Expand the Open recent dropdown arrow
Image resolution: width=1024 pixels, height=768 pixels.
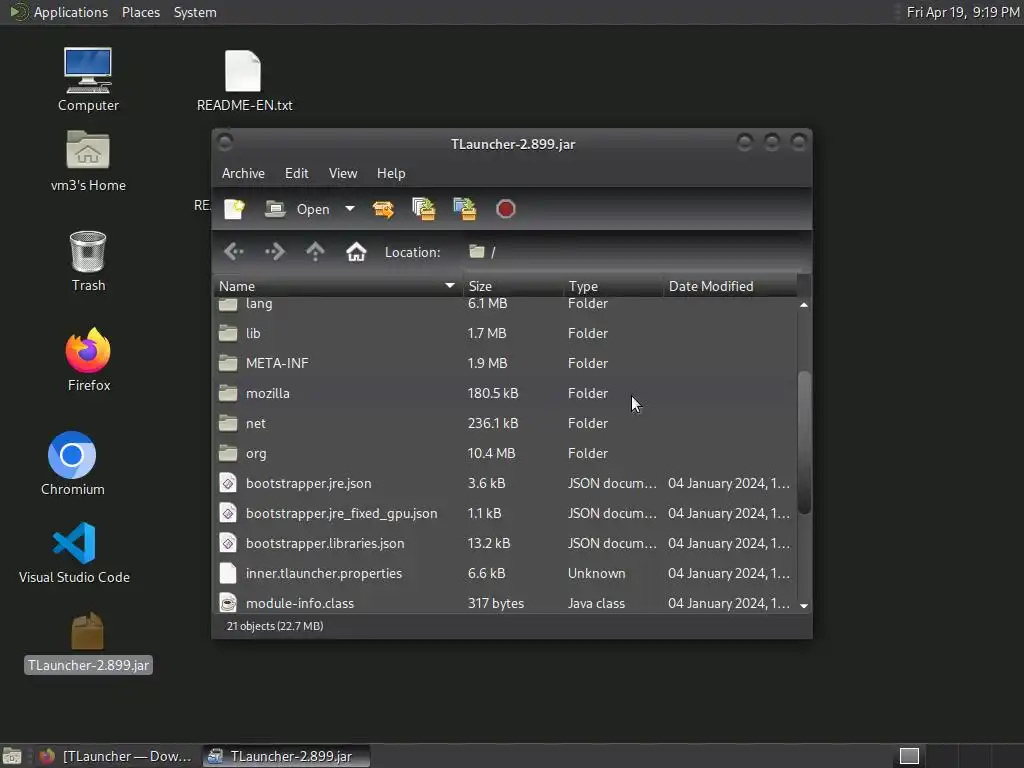pyautogui.click(x=350, y=209)
